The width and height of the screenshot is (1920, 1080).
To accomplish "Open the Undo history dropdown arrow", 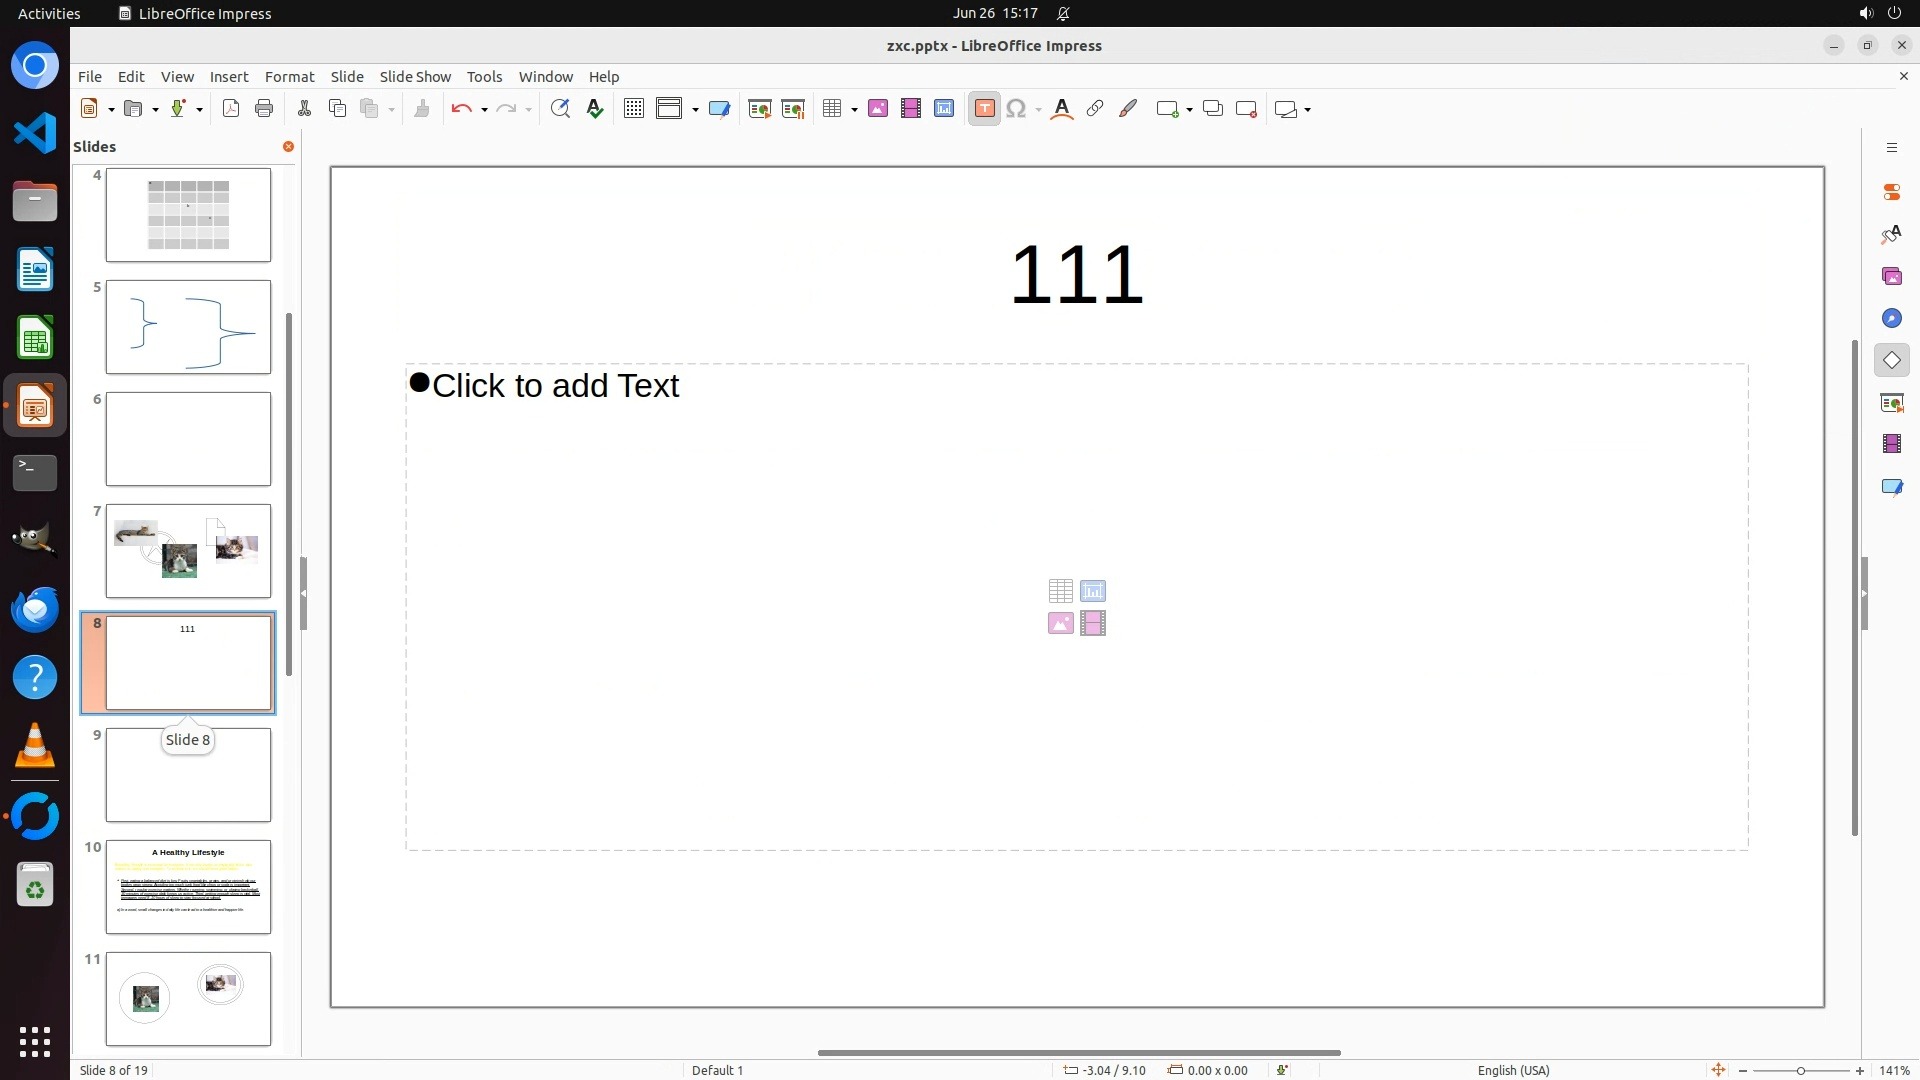I will point(484,110).
